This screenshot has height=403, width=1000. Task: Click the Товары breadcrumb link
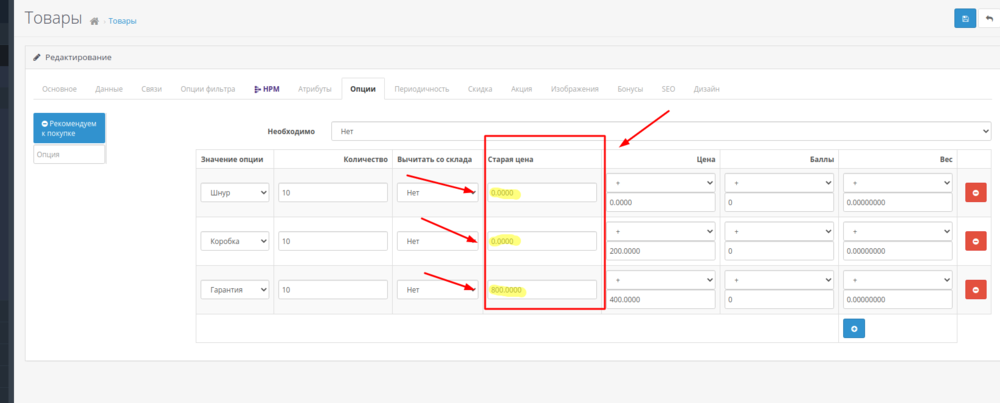(x=123, y=21)
